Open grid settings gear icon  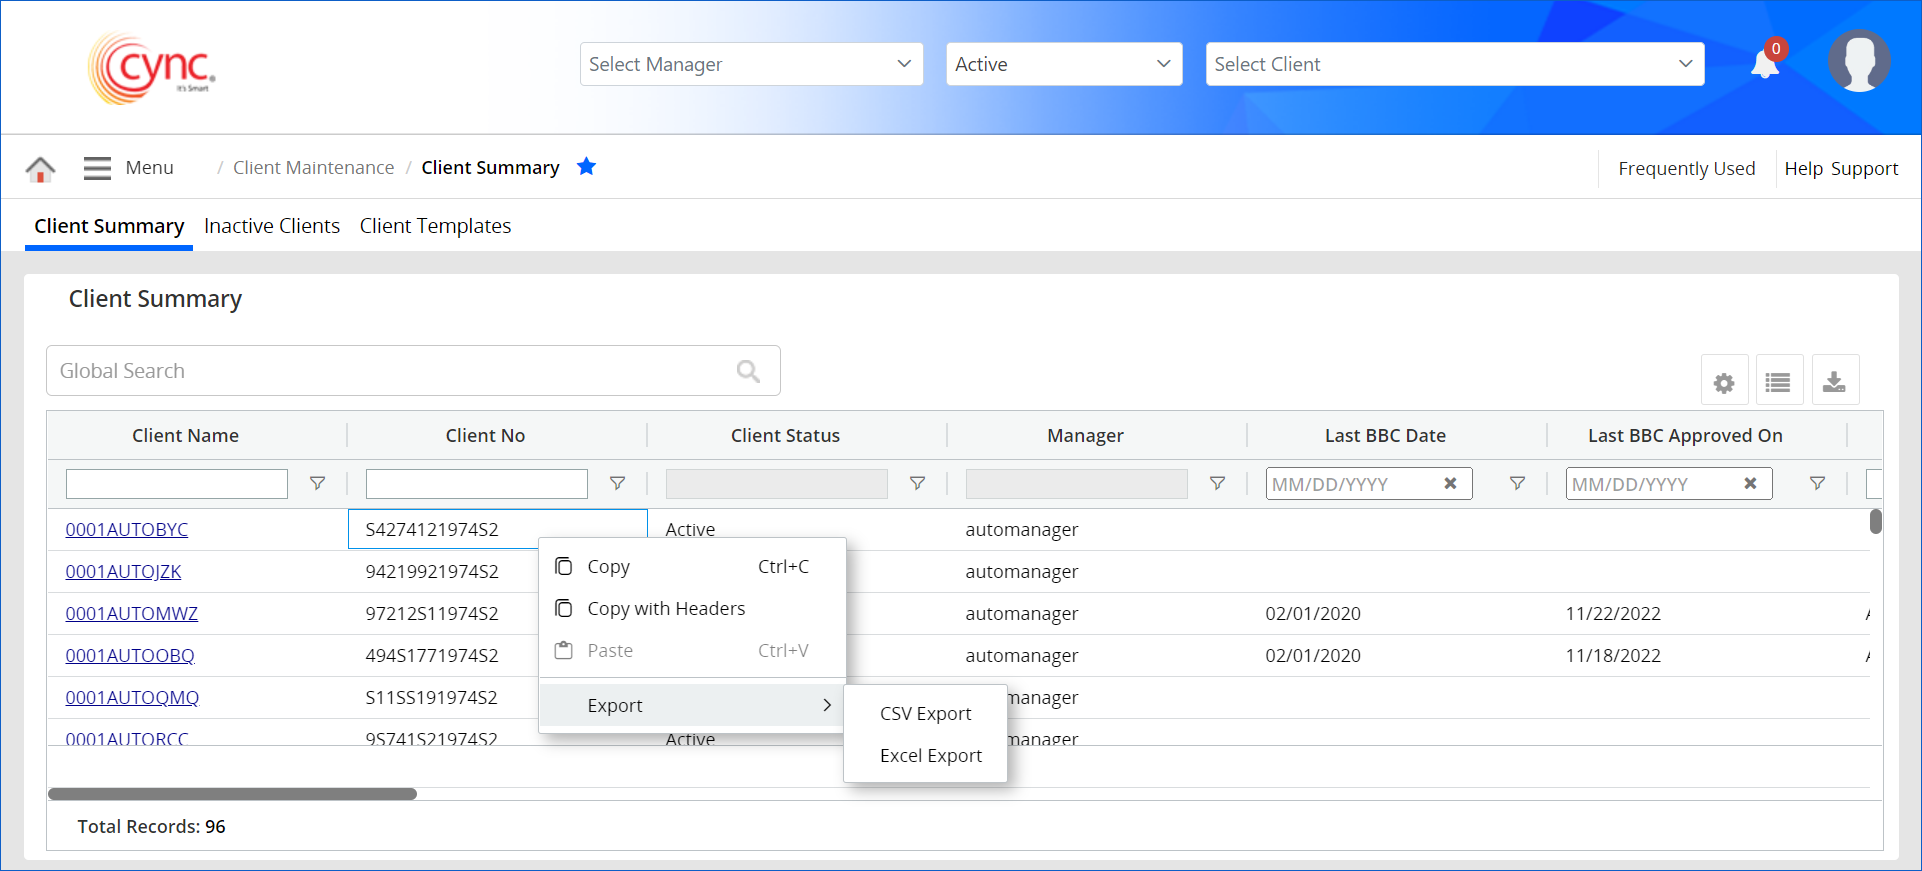click(1724, 382)
